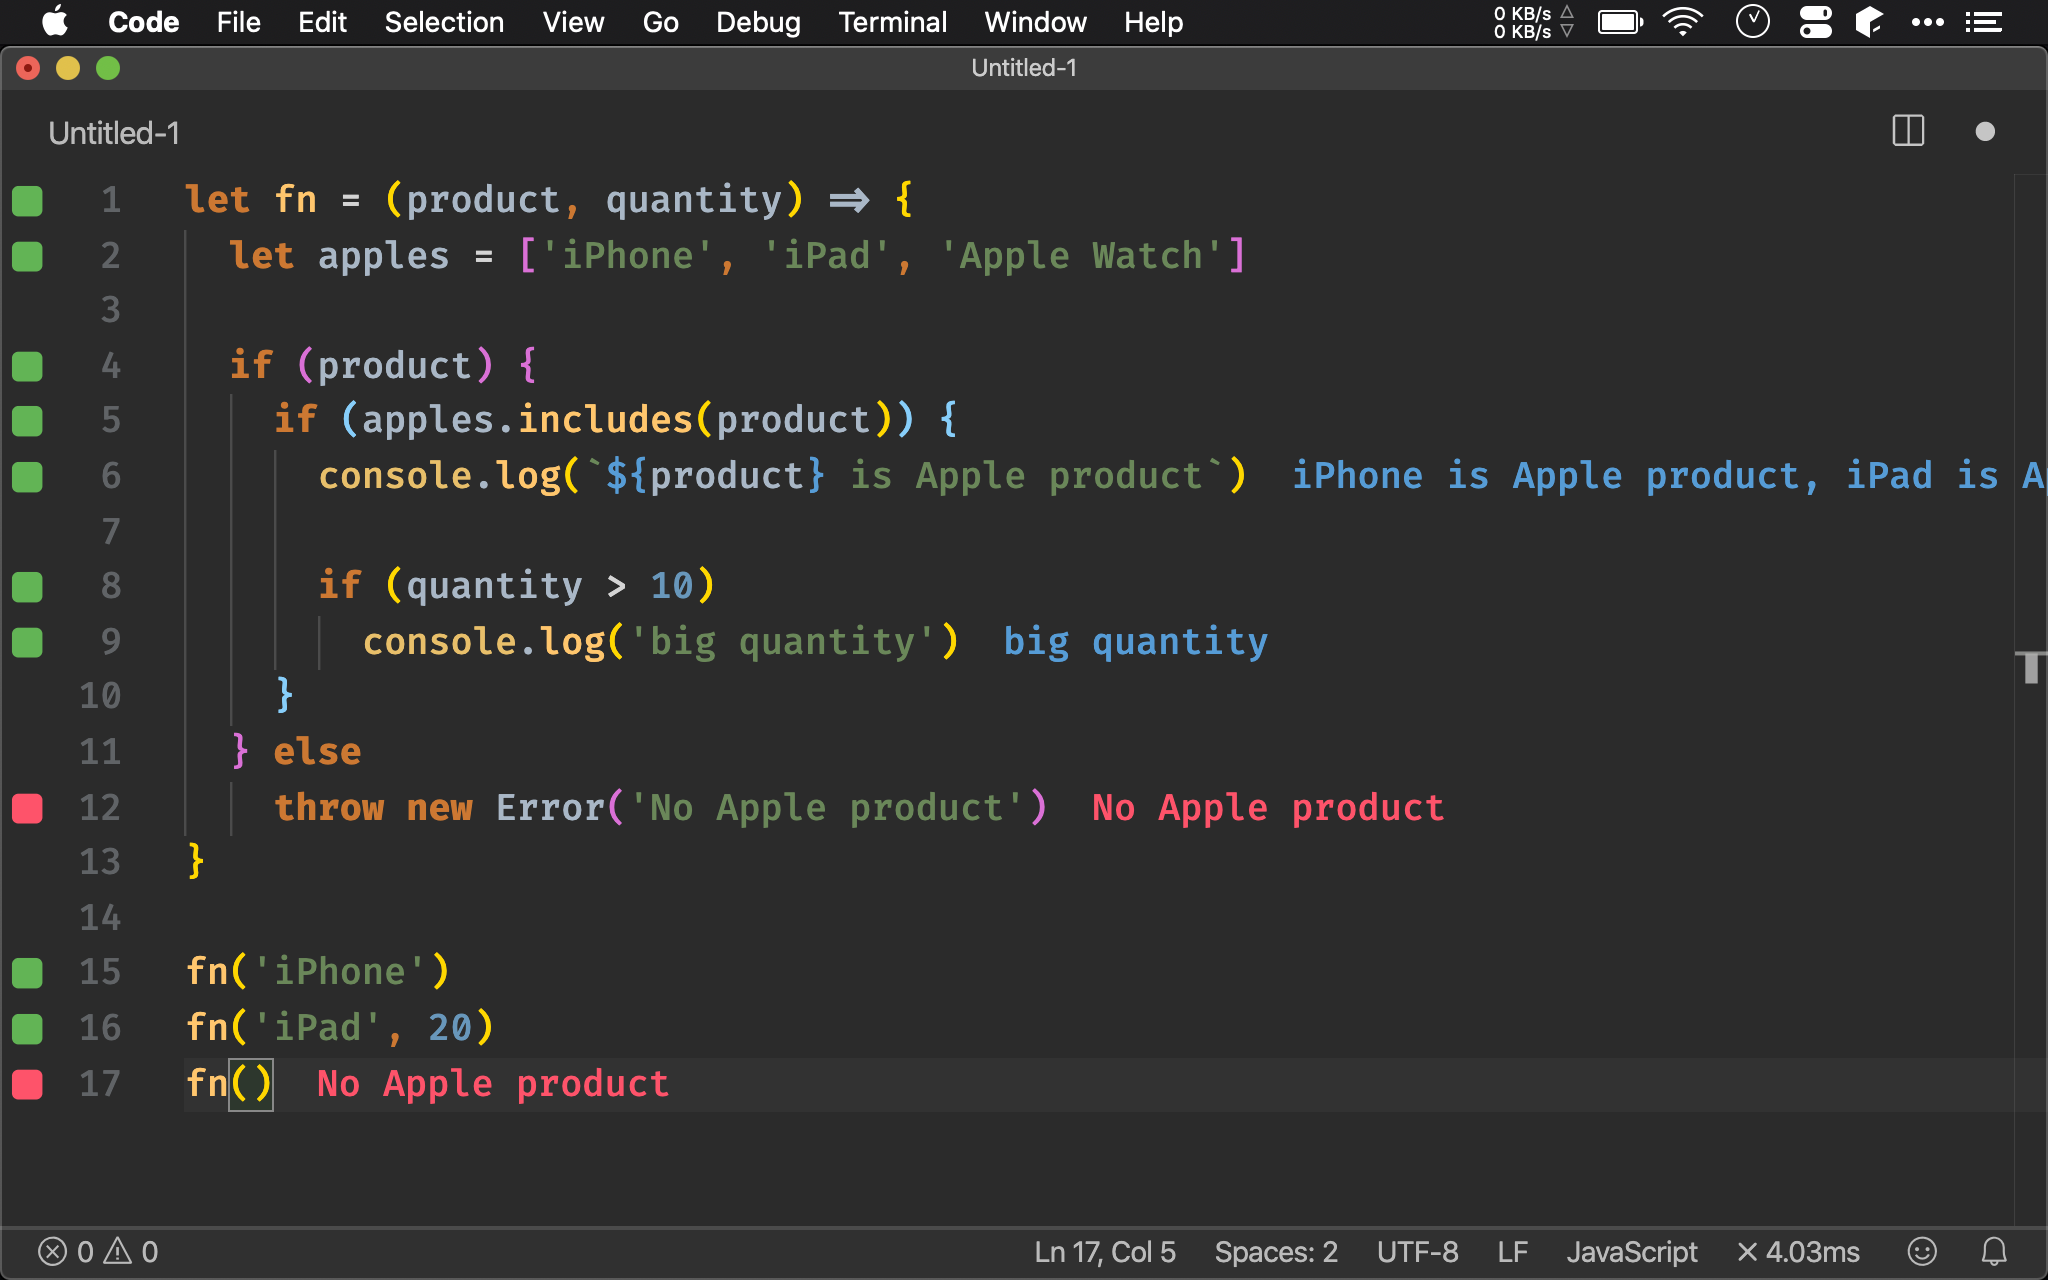Toggle line 6 green breakpoint indicator
The image size is (2048, 1280).
point(27,473)
